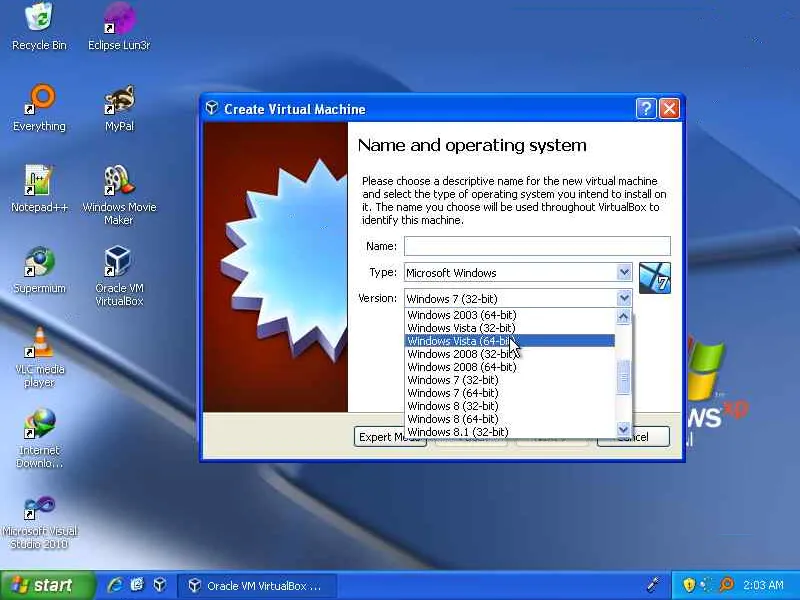Screen dimensions: 800x600
Task: Choose Windows 7 (64-bit) from list
Action: click(x=510, y=393)
